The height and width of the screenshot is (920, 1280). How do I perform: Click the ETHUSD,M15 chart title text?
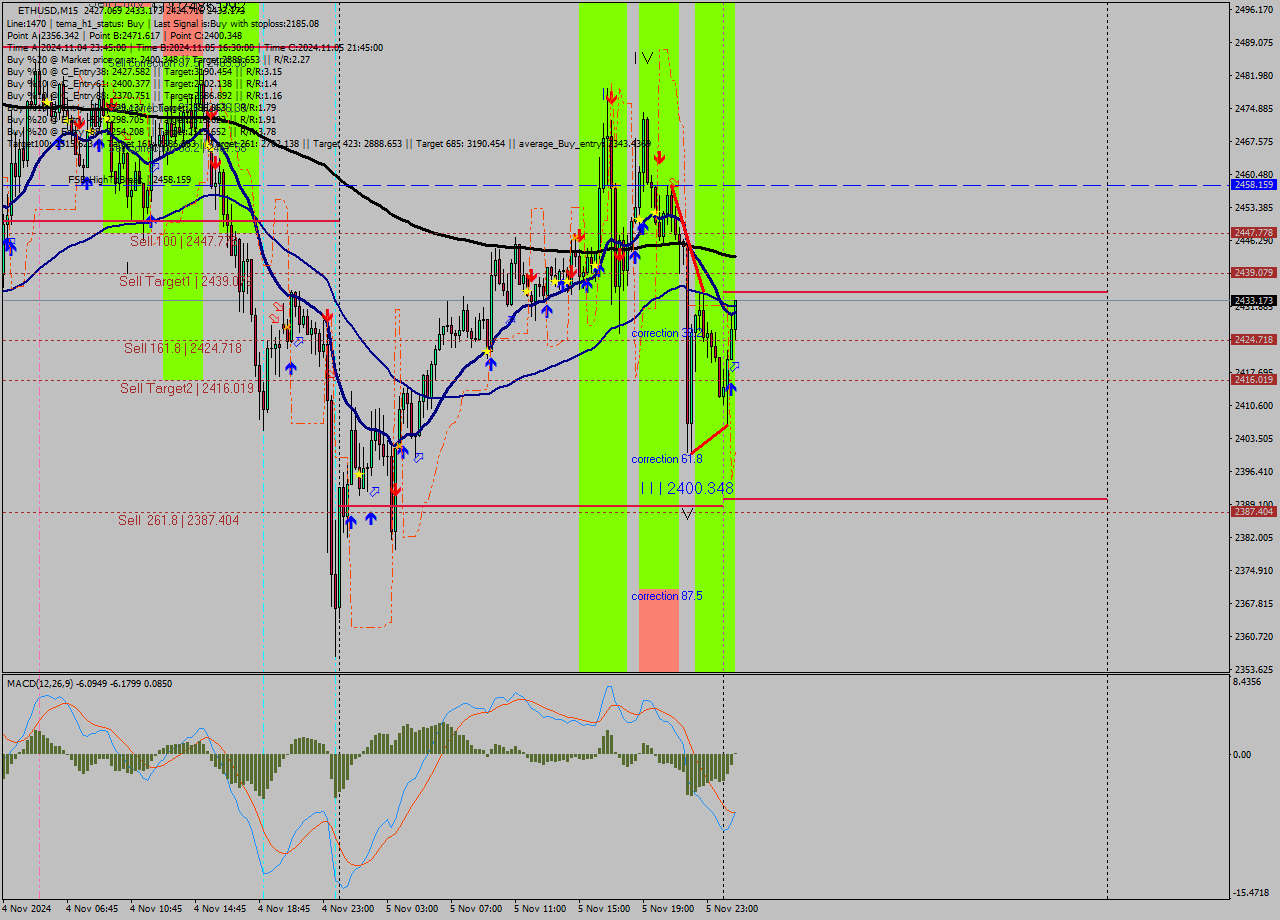point(48,10)
